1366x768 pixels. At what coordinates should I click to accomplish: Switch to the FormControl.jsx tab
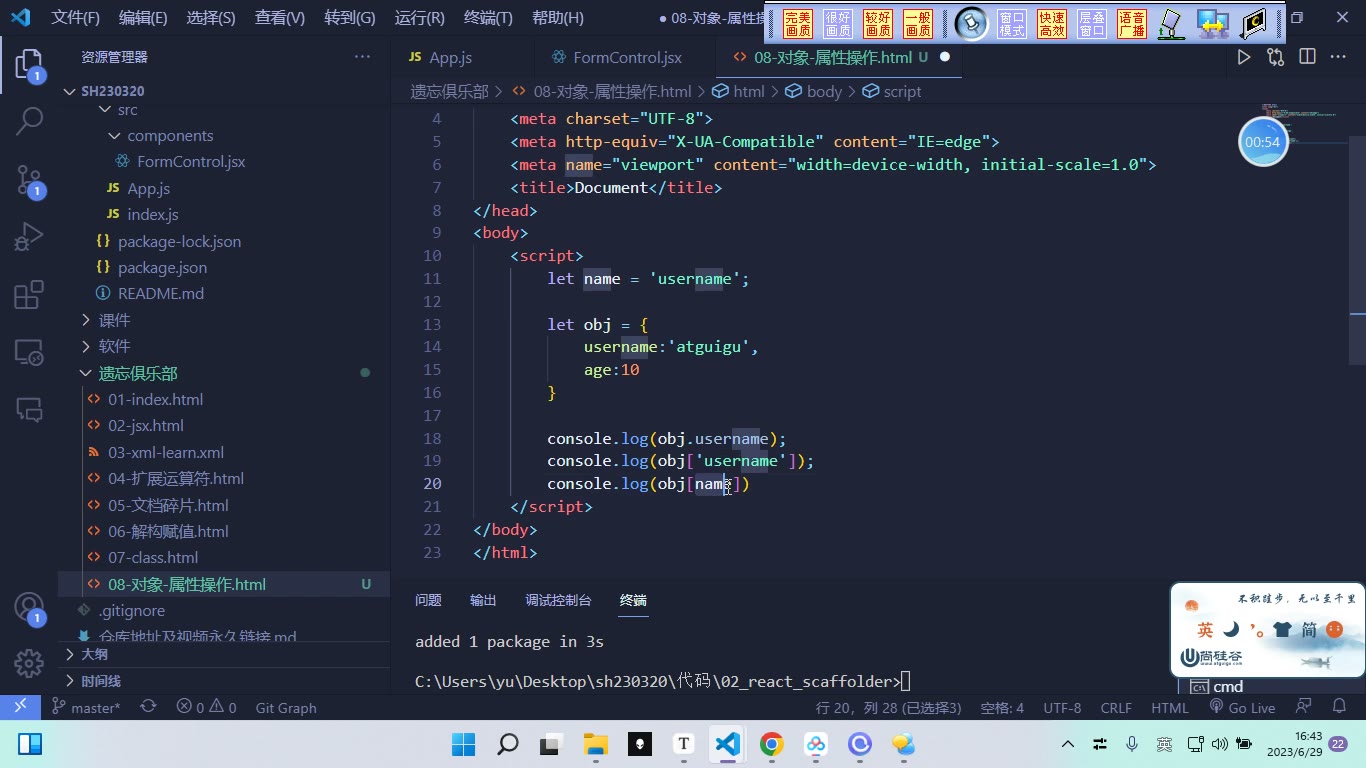(627, 58)
